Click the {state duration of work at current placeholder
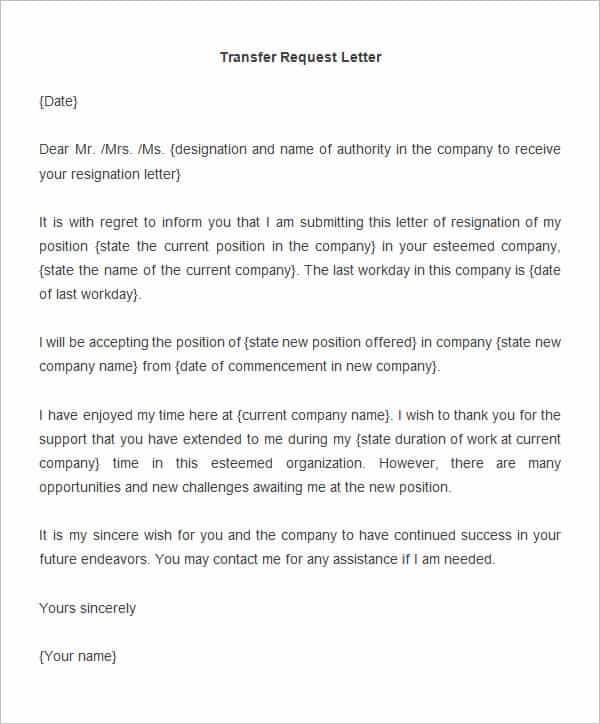Image resolution: width=600 pixels, height=724 pixels. coord(458,440)
